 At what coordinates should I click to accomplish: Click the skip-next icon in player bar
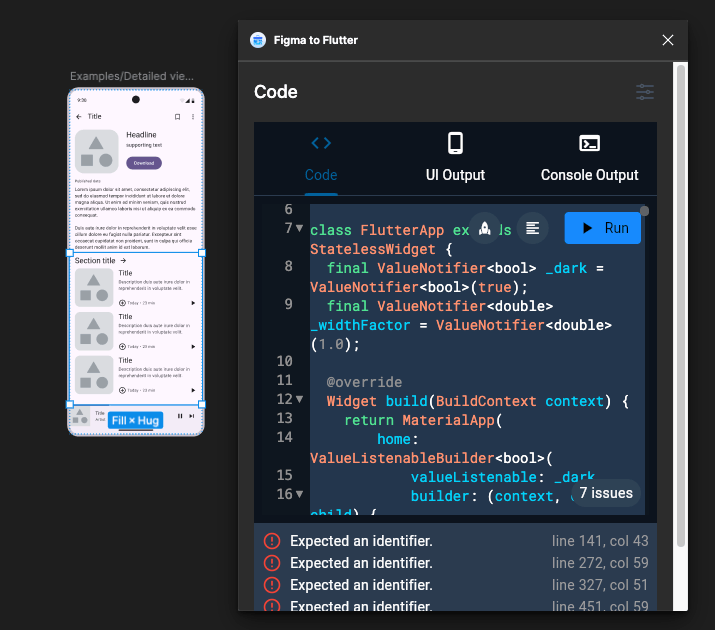192,416
